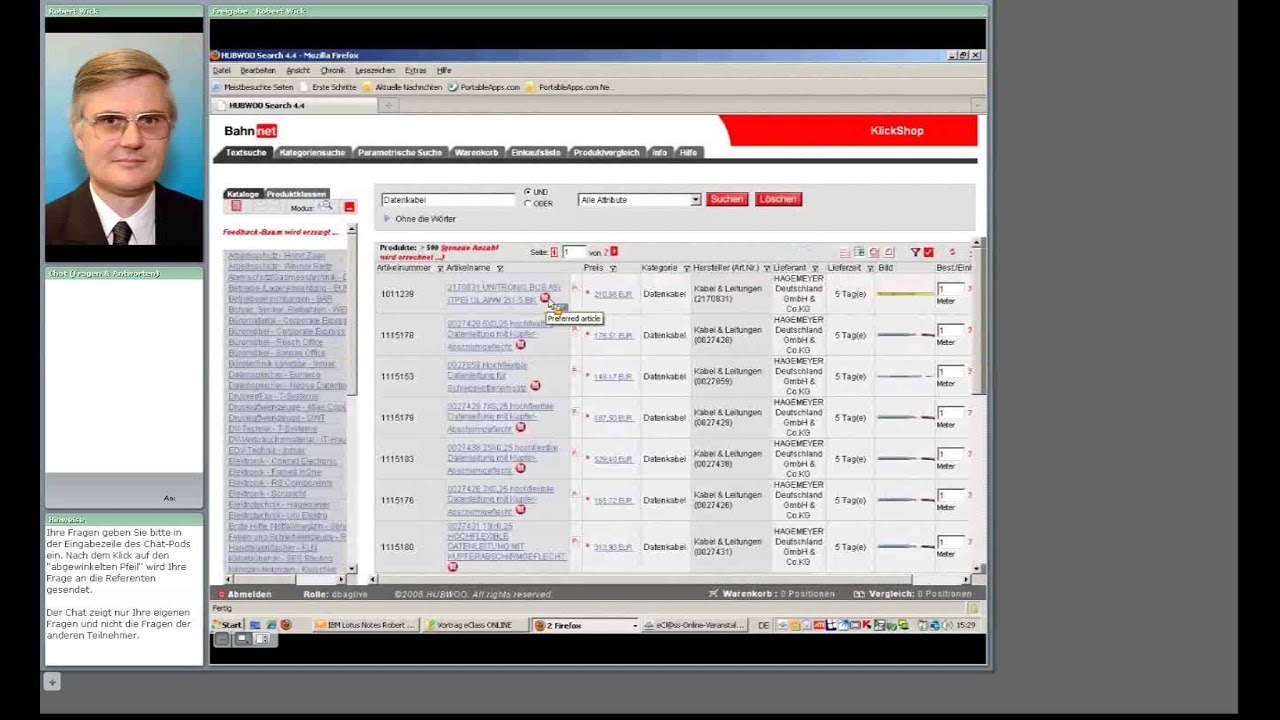The width and height of the screenshot is (1280, 720).
Task: Click the red Löschen button
Action: [x=778, y=199]
